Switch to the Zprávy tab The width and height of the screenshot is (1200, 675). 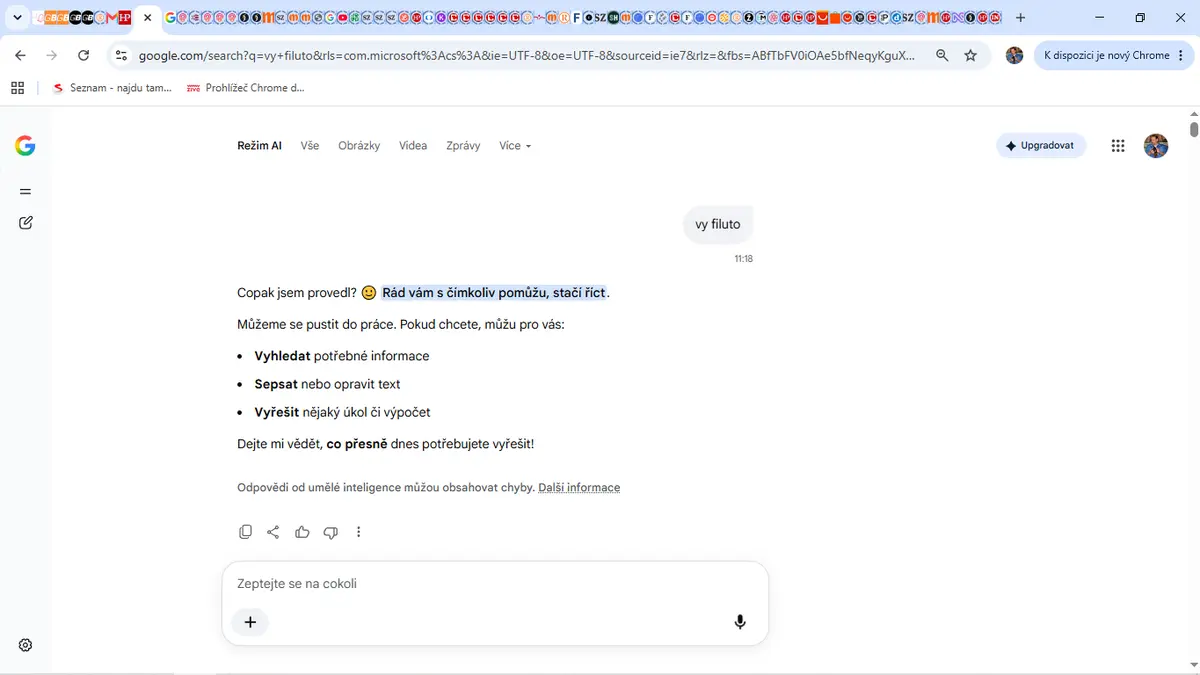463,146
